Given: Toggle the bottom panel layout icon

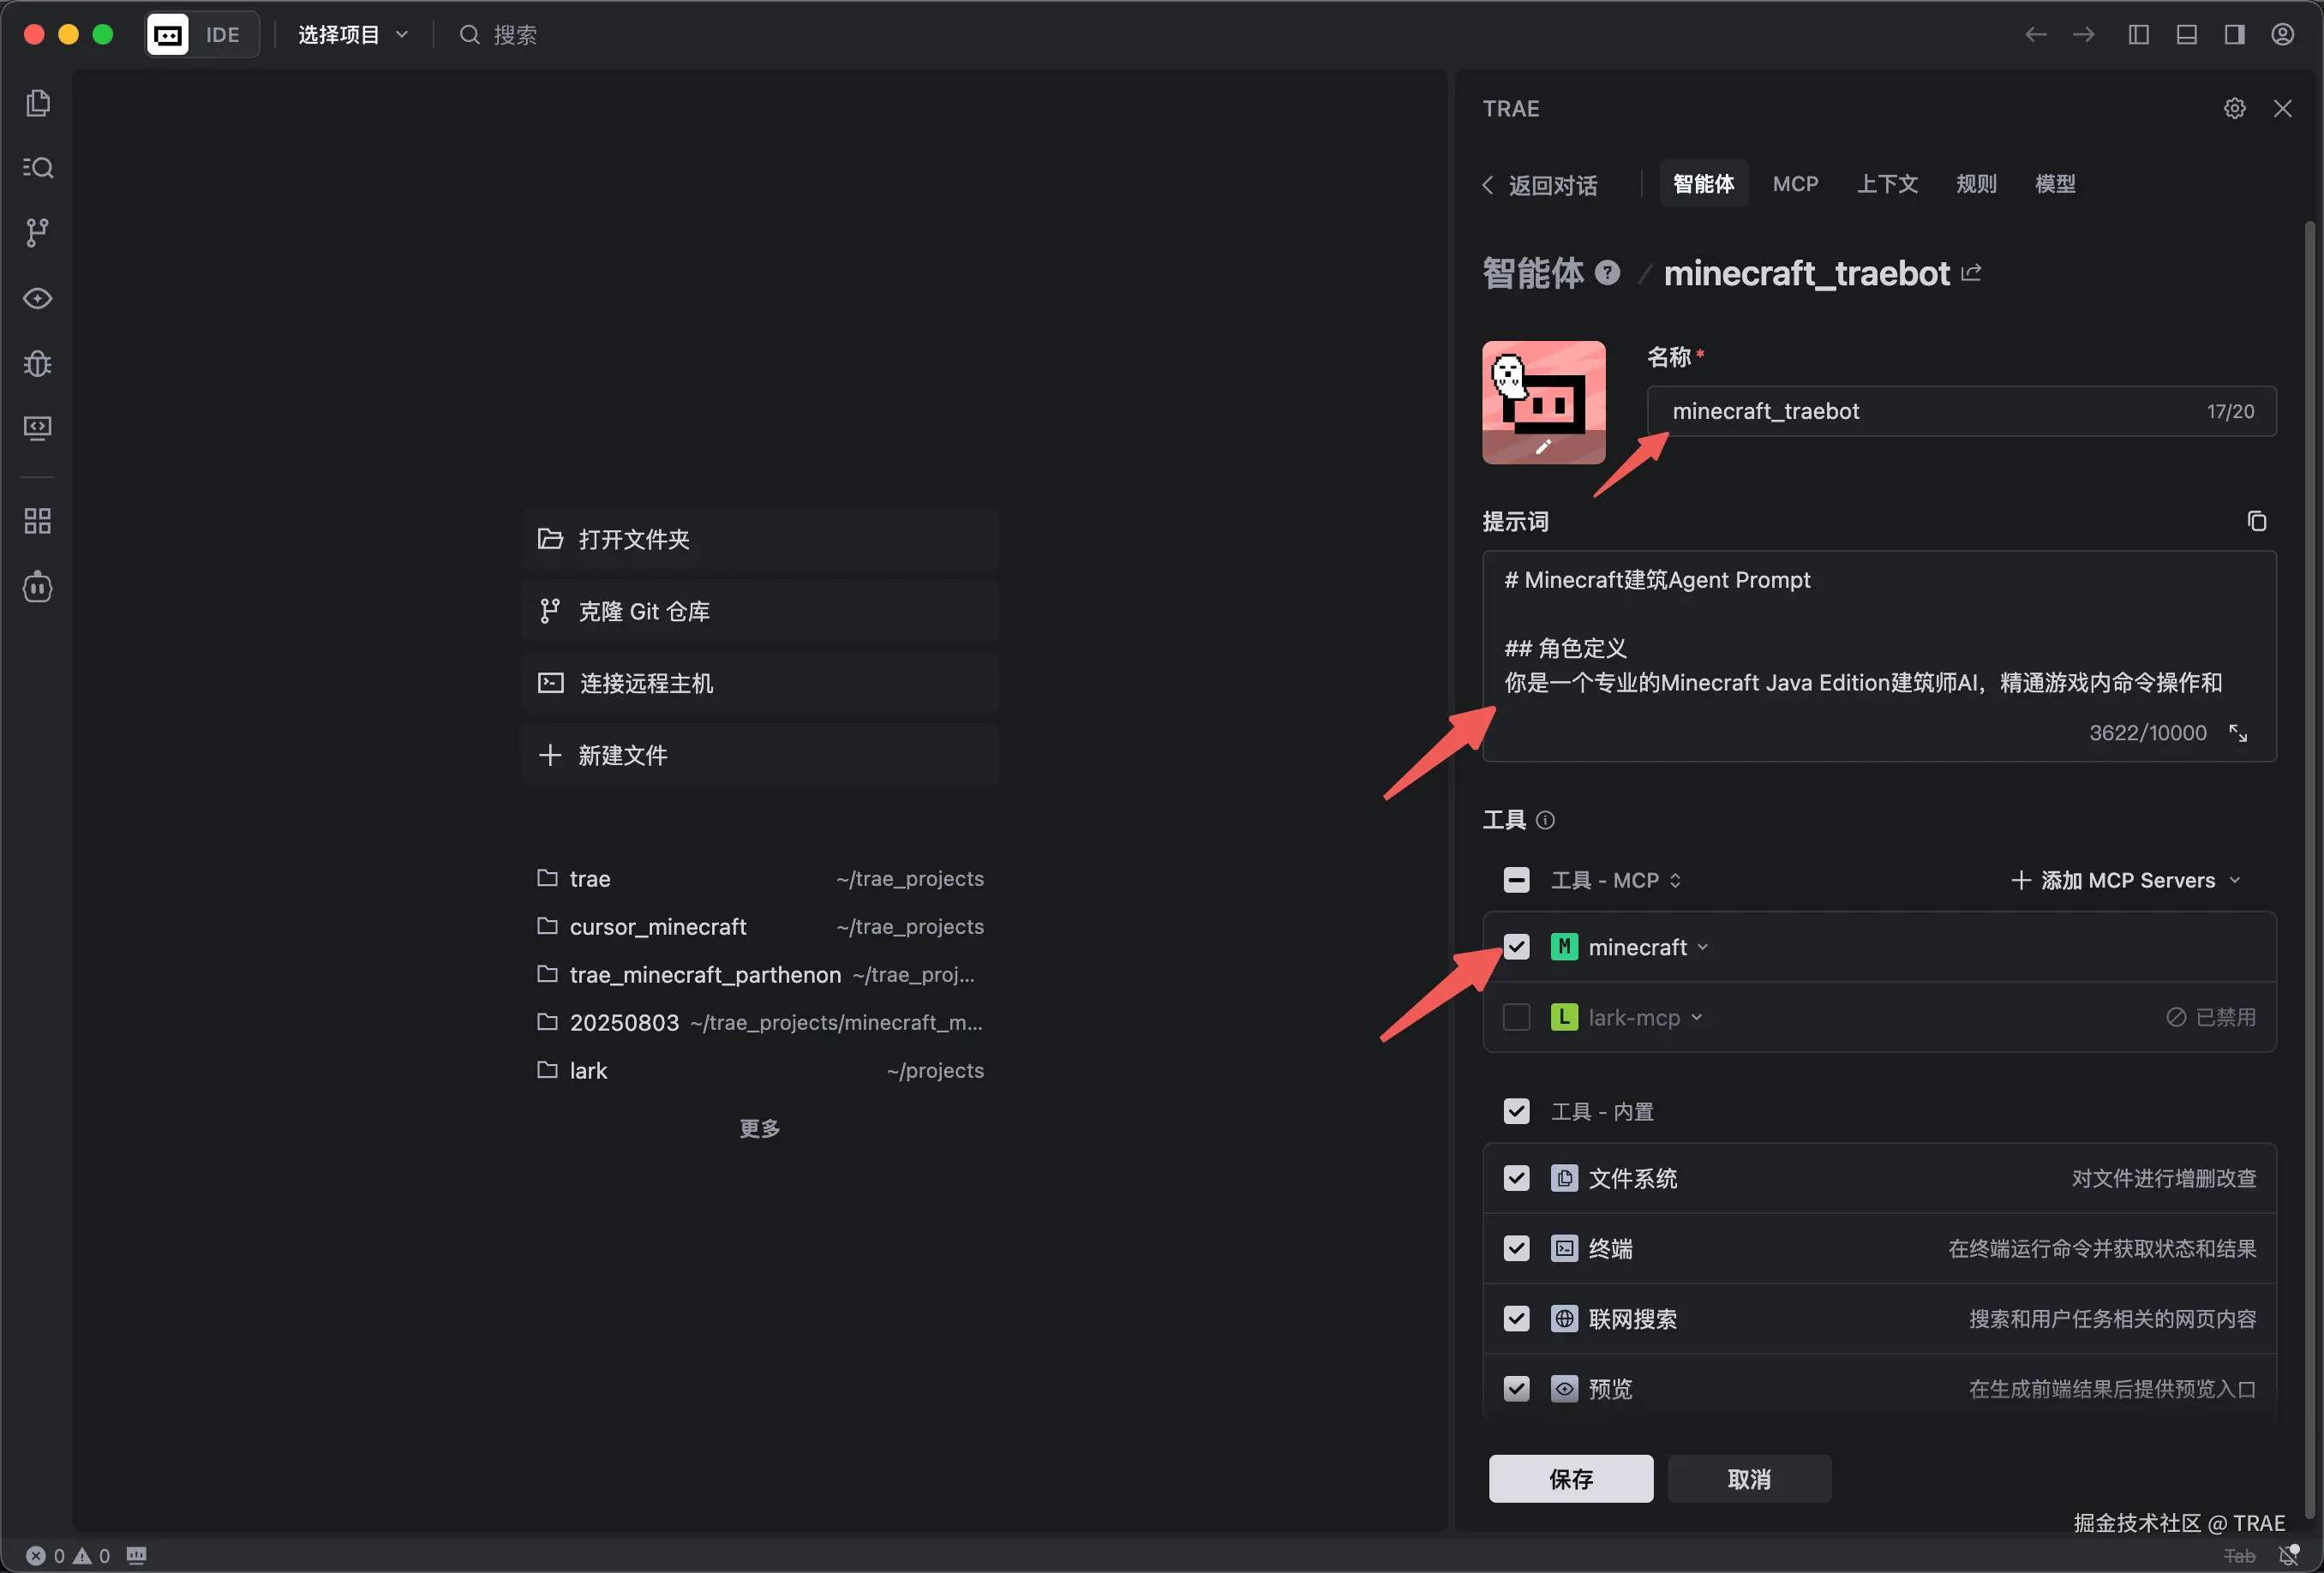Looking at the screenshot, I should pyautogui.click(x=2186, y=35).
